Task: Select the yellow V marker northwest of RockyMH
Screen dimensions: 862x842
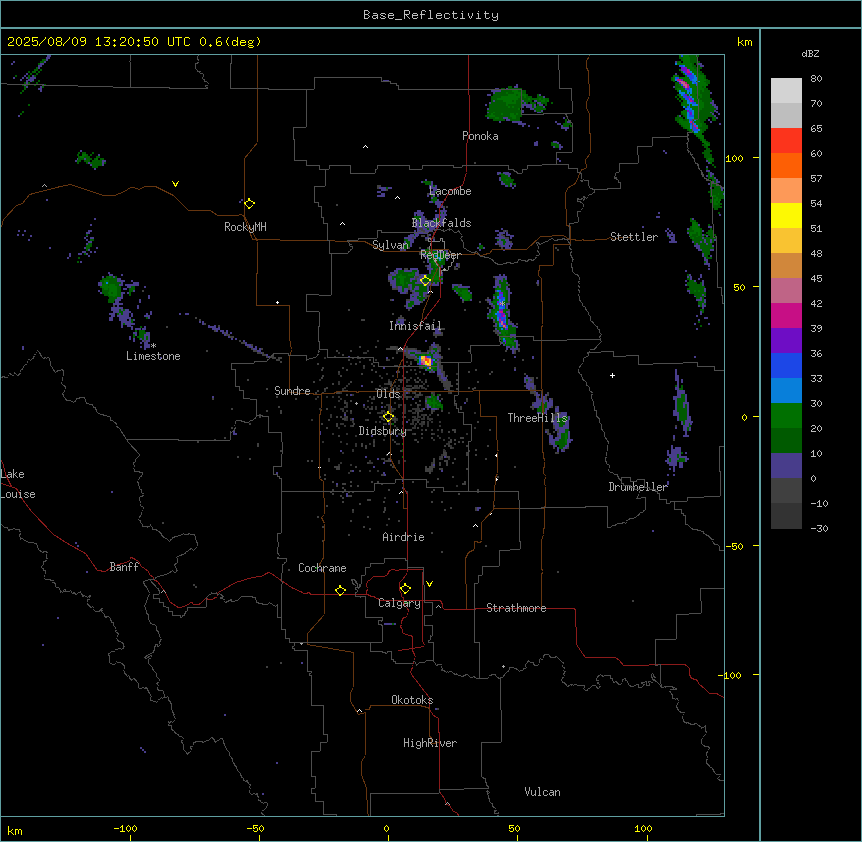Action: (175, 184)
